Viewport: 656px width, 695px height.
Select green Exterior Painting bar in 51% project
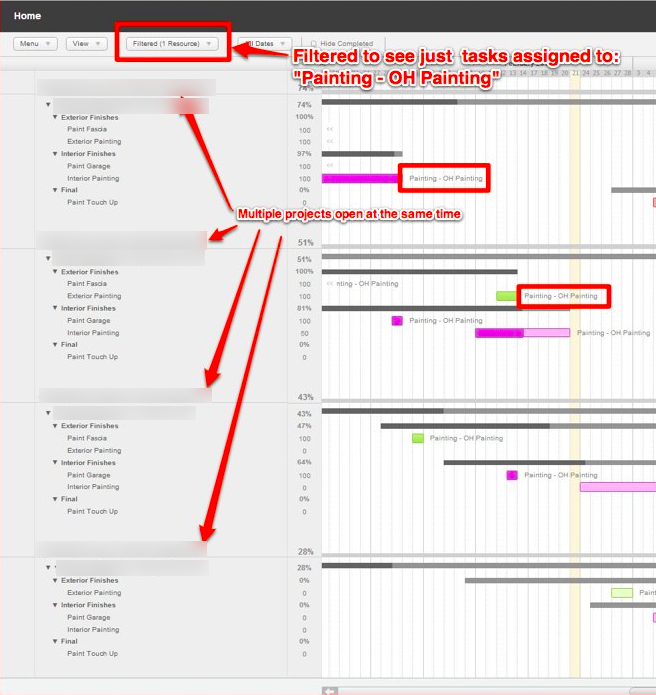pyautogui.click(x=507, y=296)
